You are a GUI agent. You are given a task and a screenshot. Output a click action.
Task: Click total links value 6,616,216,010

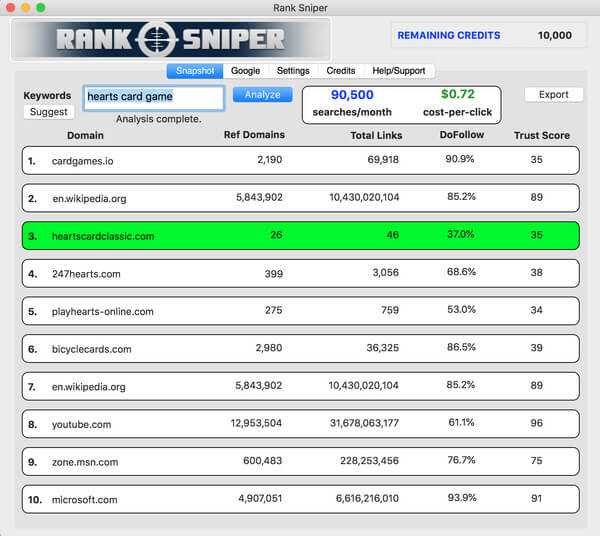(367, 499)
